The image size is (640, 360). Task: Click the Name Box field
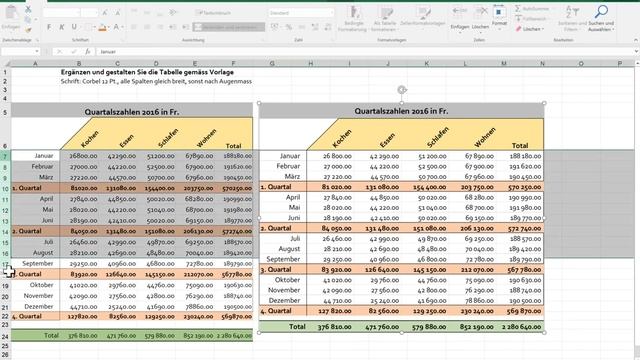point(18,52)
